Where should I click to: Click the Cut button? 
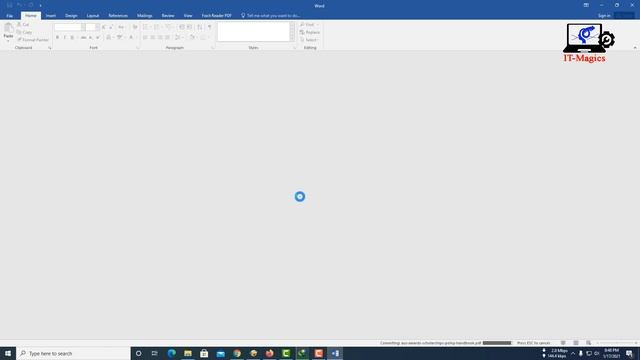coord(24,24)
